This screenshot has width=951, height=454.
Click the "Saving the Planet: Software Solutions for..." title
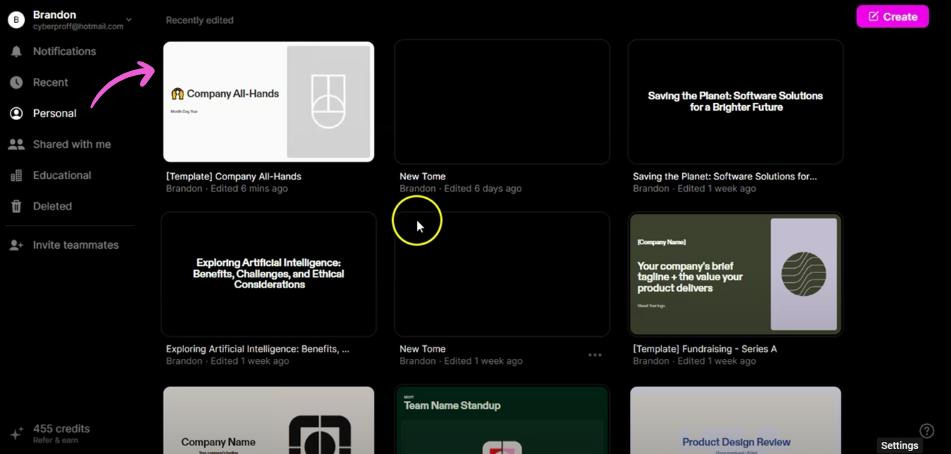coord(725,176)
